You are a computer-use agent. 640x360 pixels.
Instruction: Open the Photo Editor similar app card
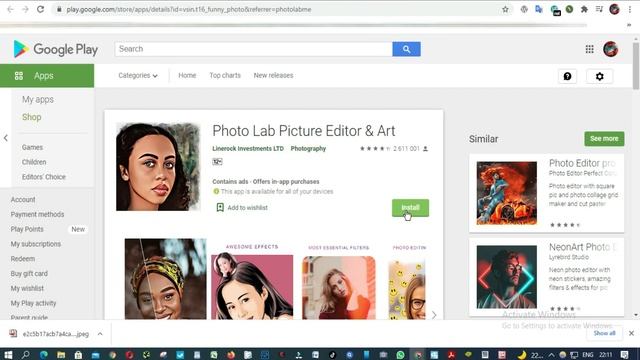coord(546,193)
